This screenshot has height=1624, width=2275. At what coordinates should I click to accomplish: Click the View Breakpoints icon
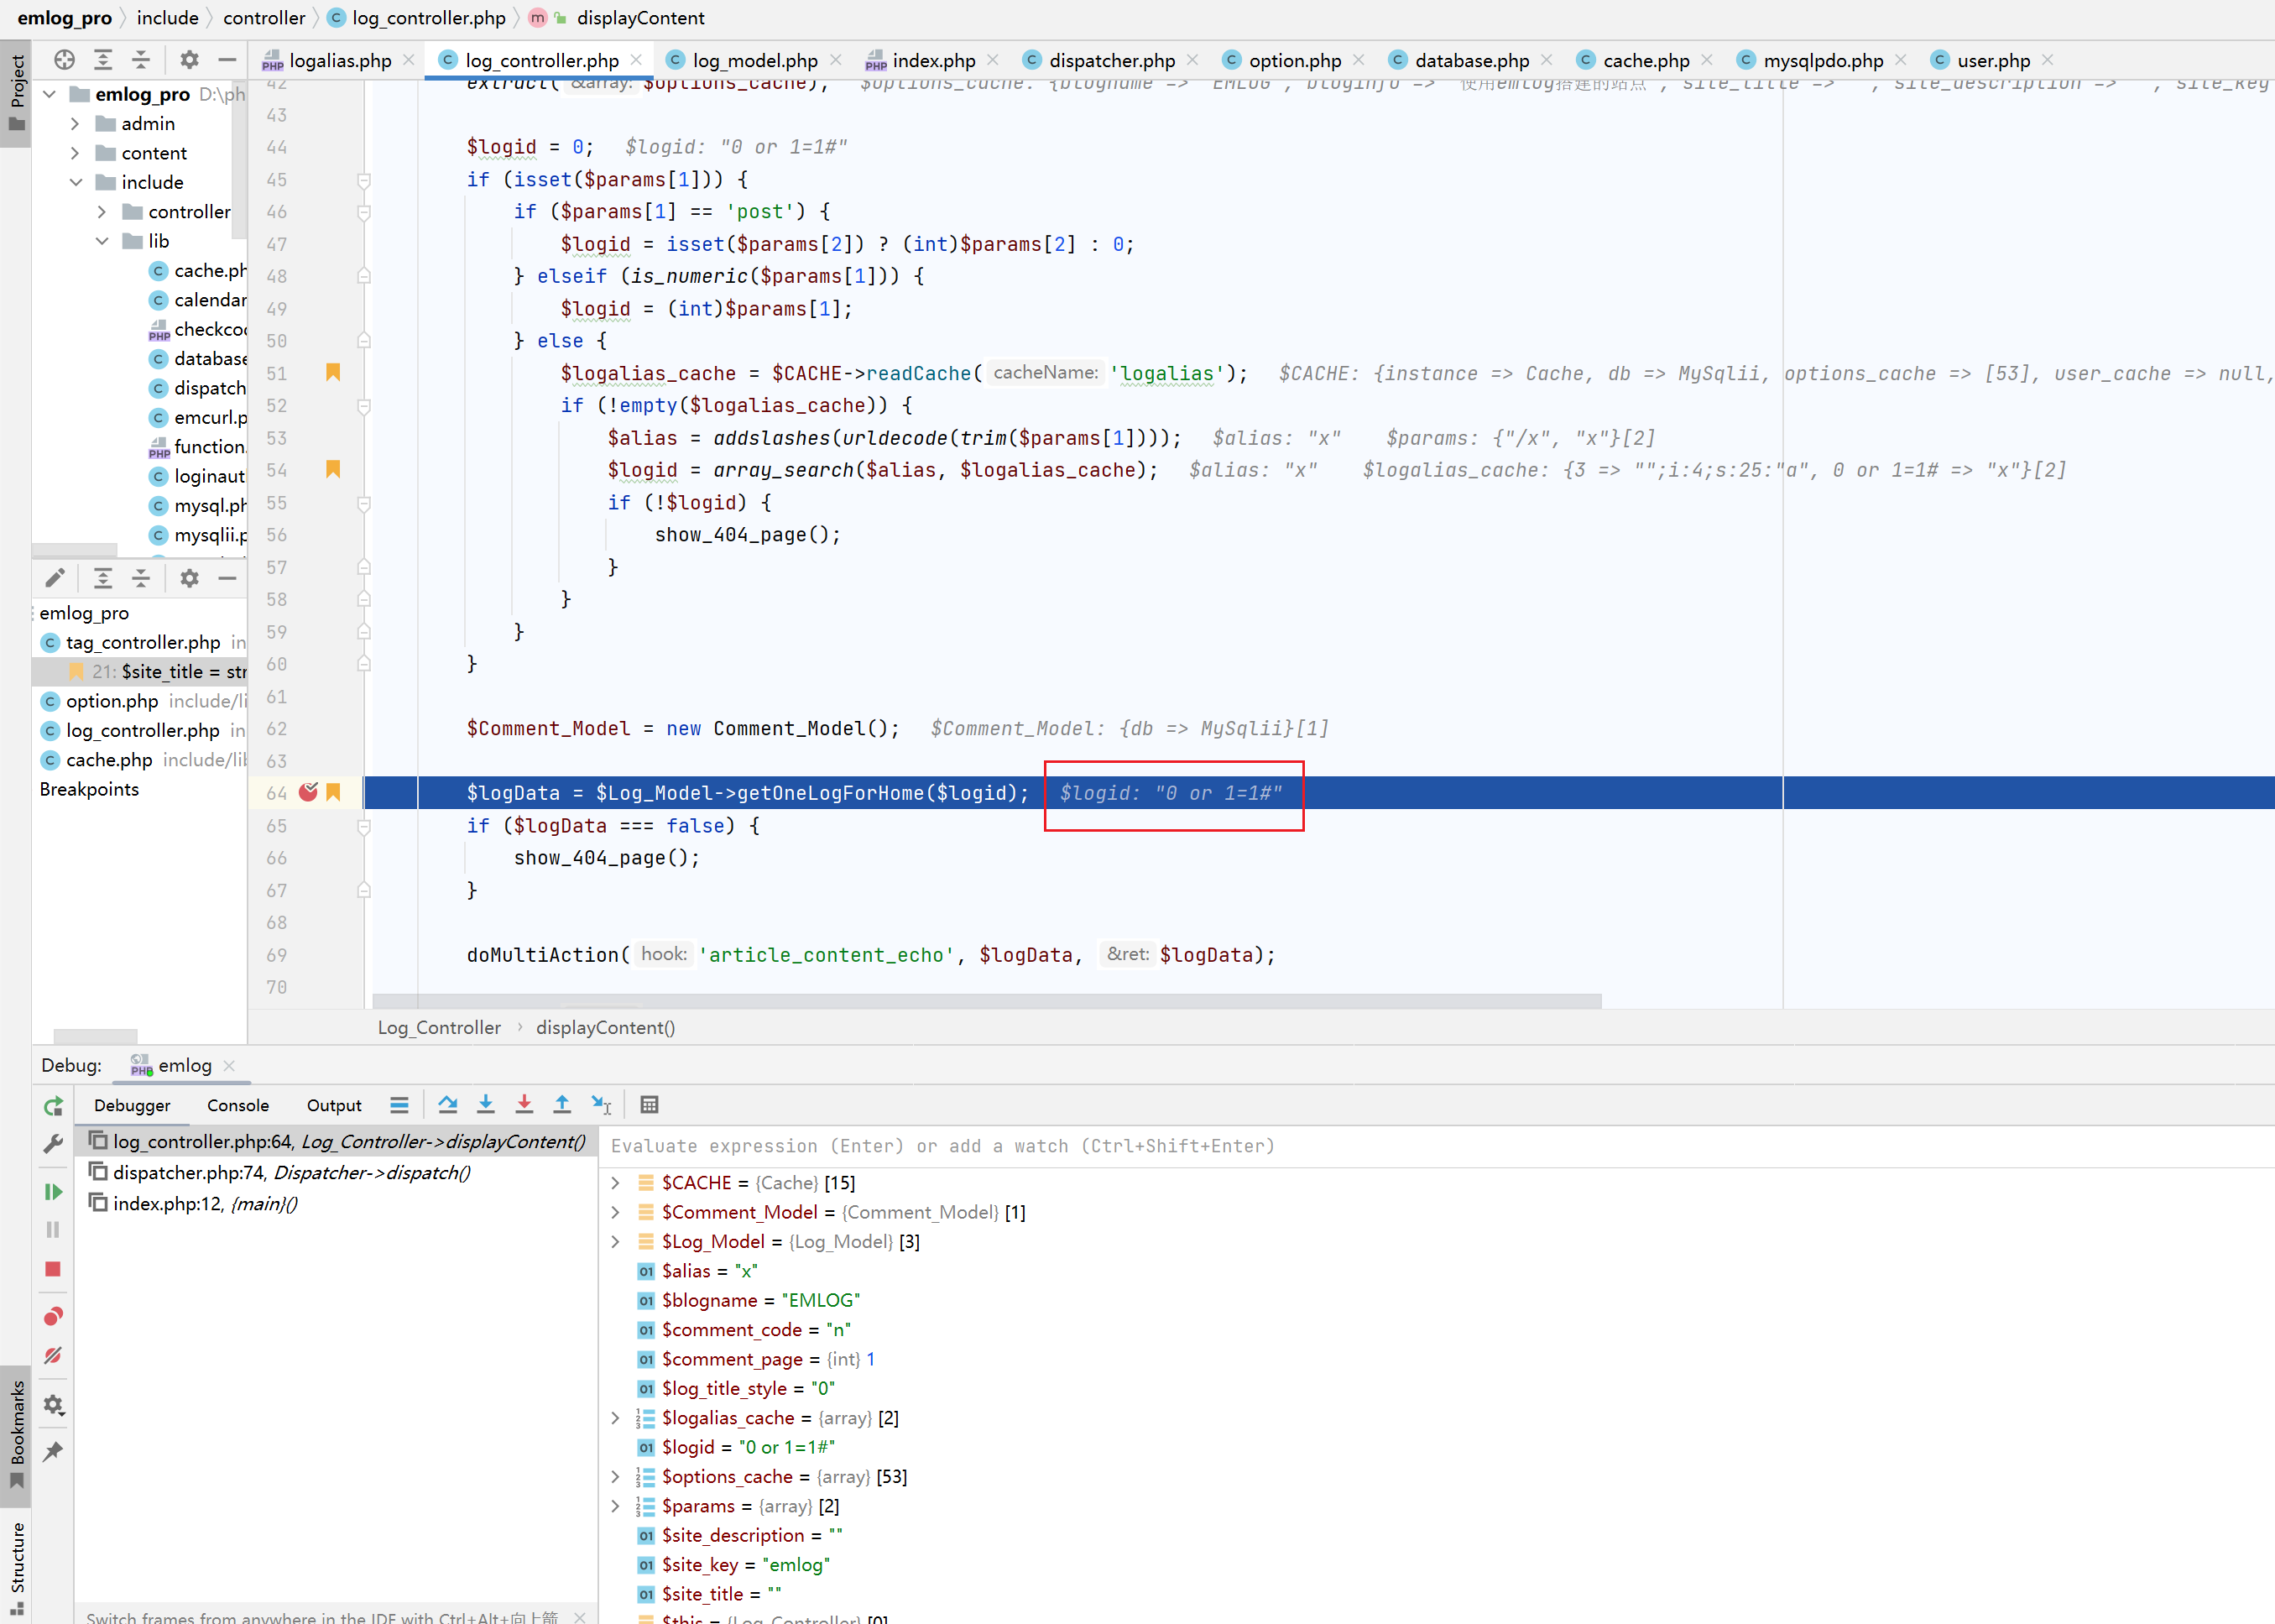point(53,1316)
